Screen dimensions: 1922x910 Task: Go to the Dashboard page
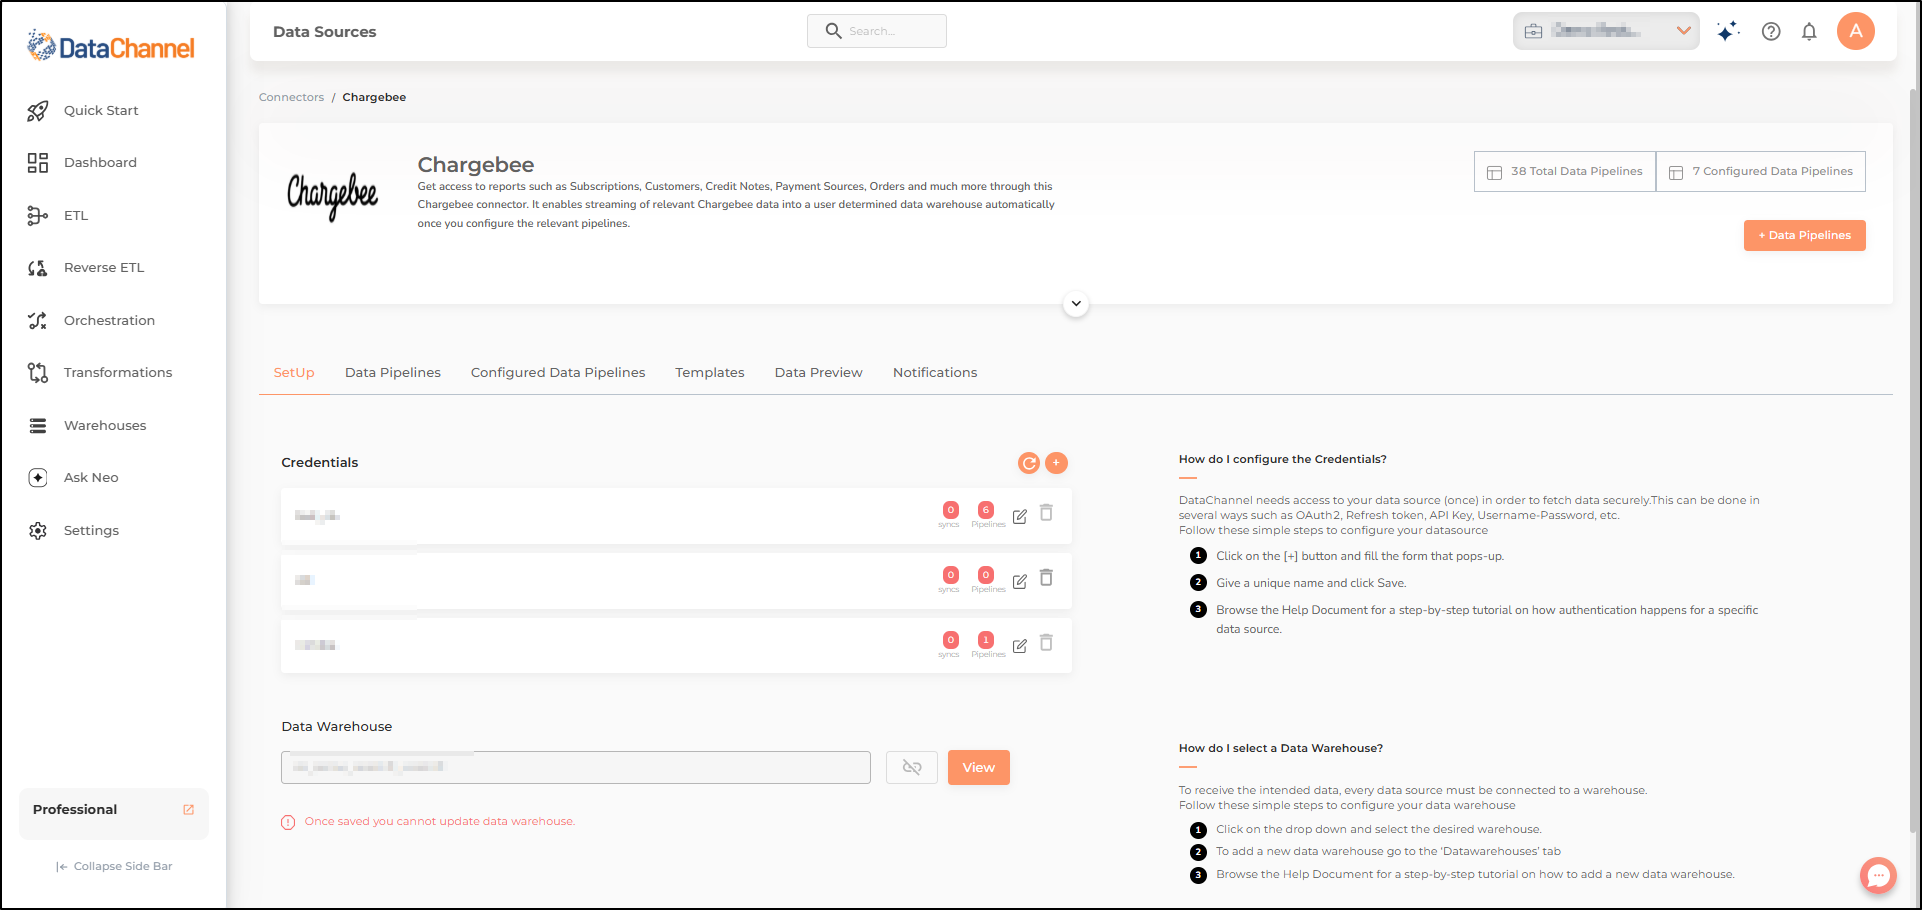100,163
